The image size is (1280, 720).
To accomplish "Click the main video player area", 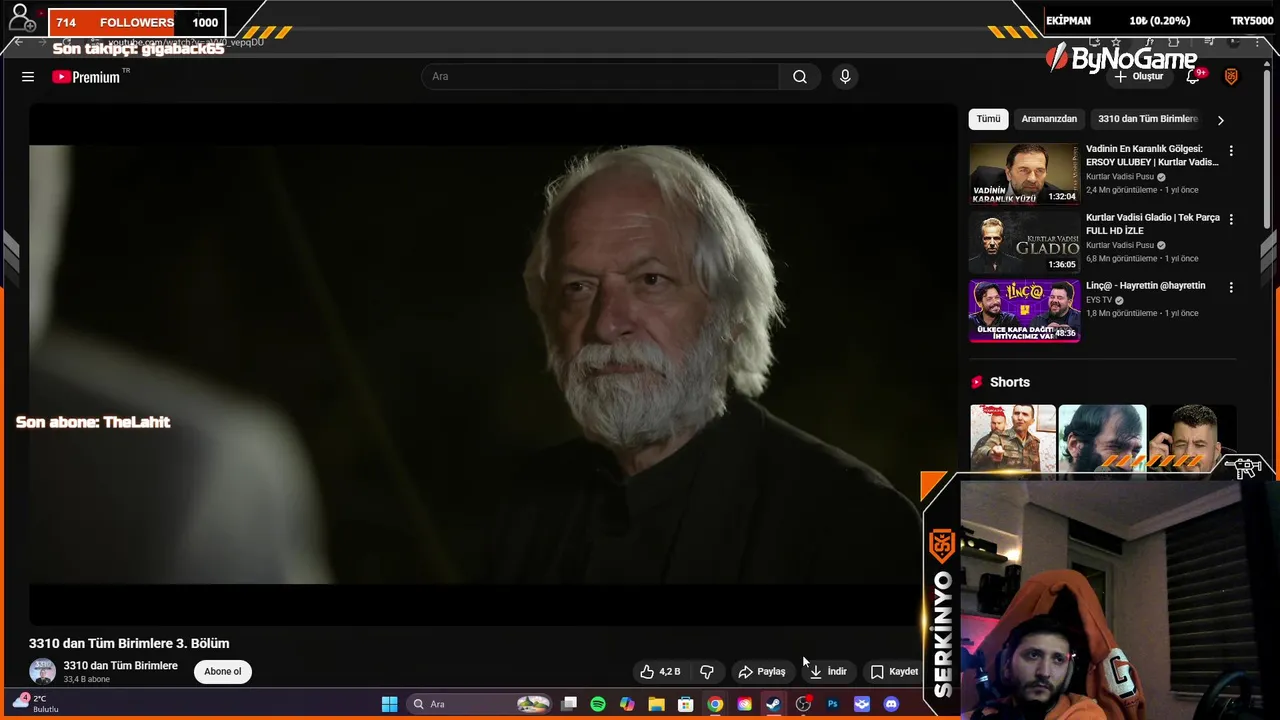I will [x=493, y=364].
